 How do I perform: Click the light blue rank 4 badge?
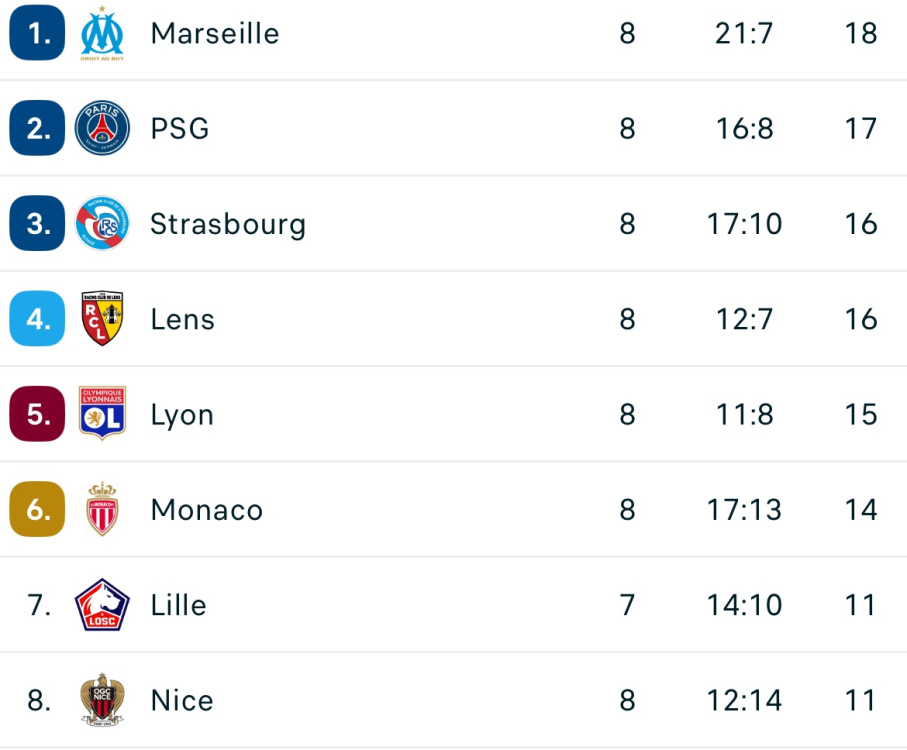click(37, 319)
